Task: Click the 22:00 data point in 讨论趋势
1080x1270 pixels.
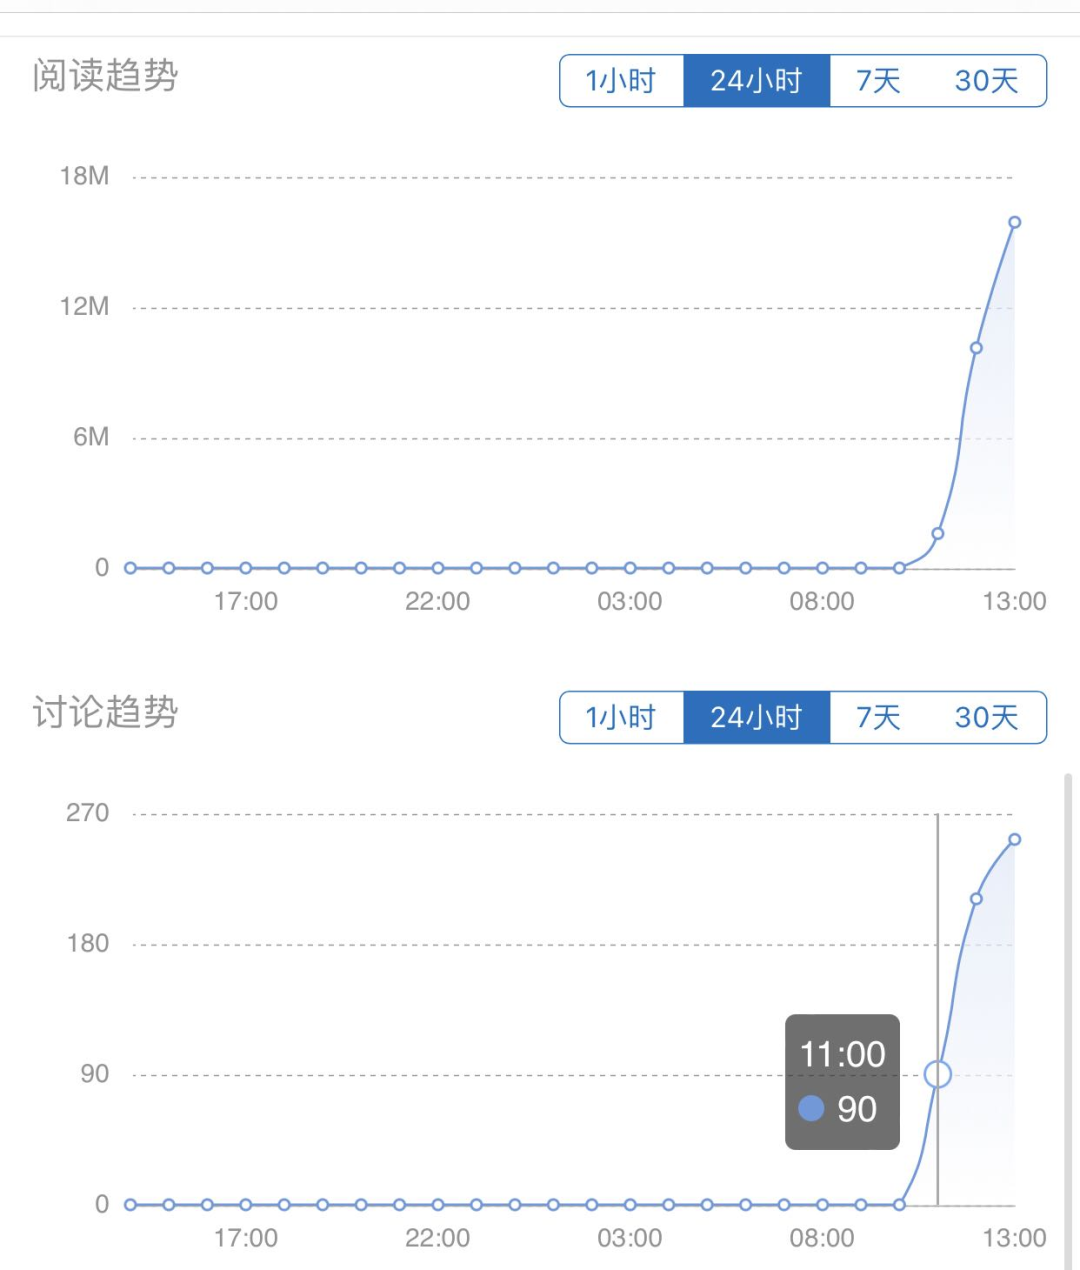Action: click(438, 1205)
